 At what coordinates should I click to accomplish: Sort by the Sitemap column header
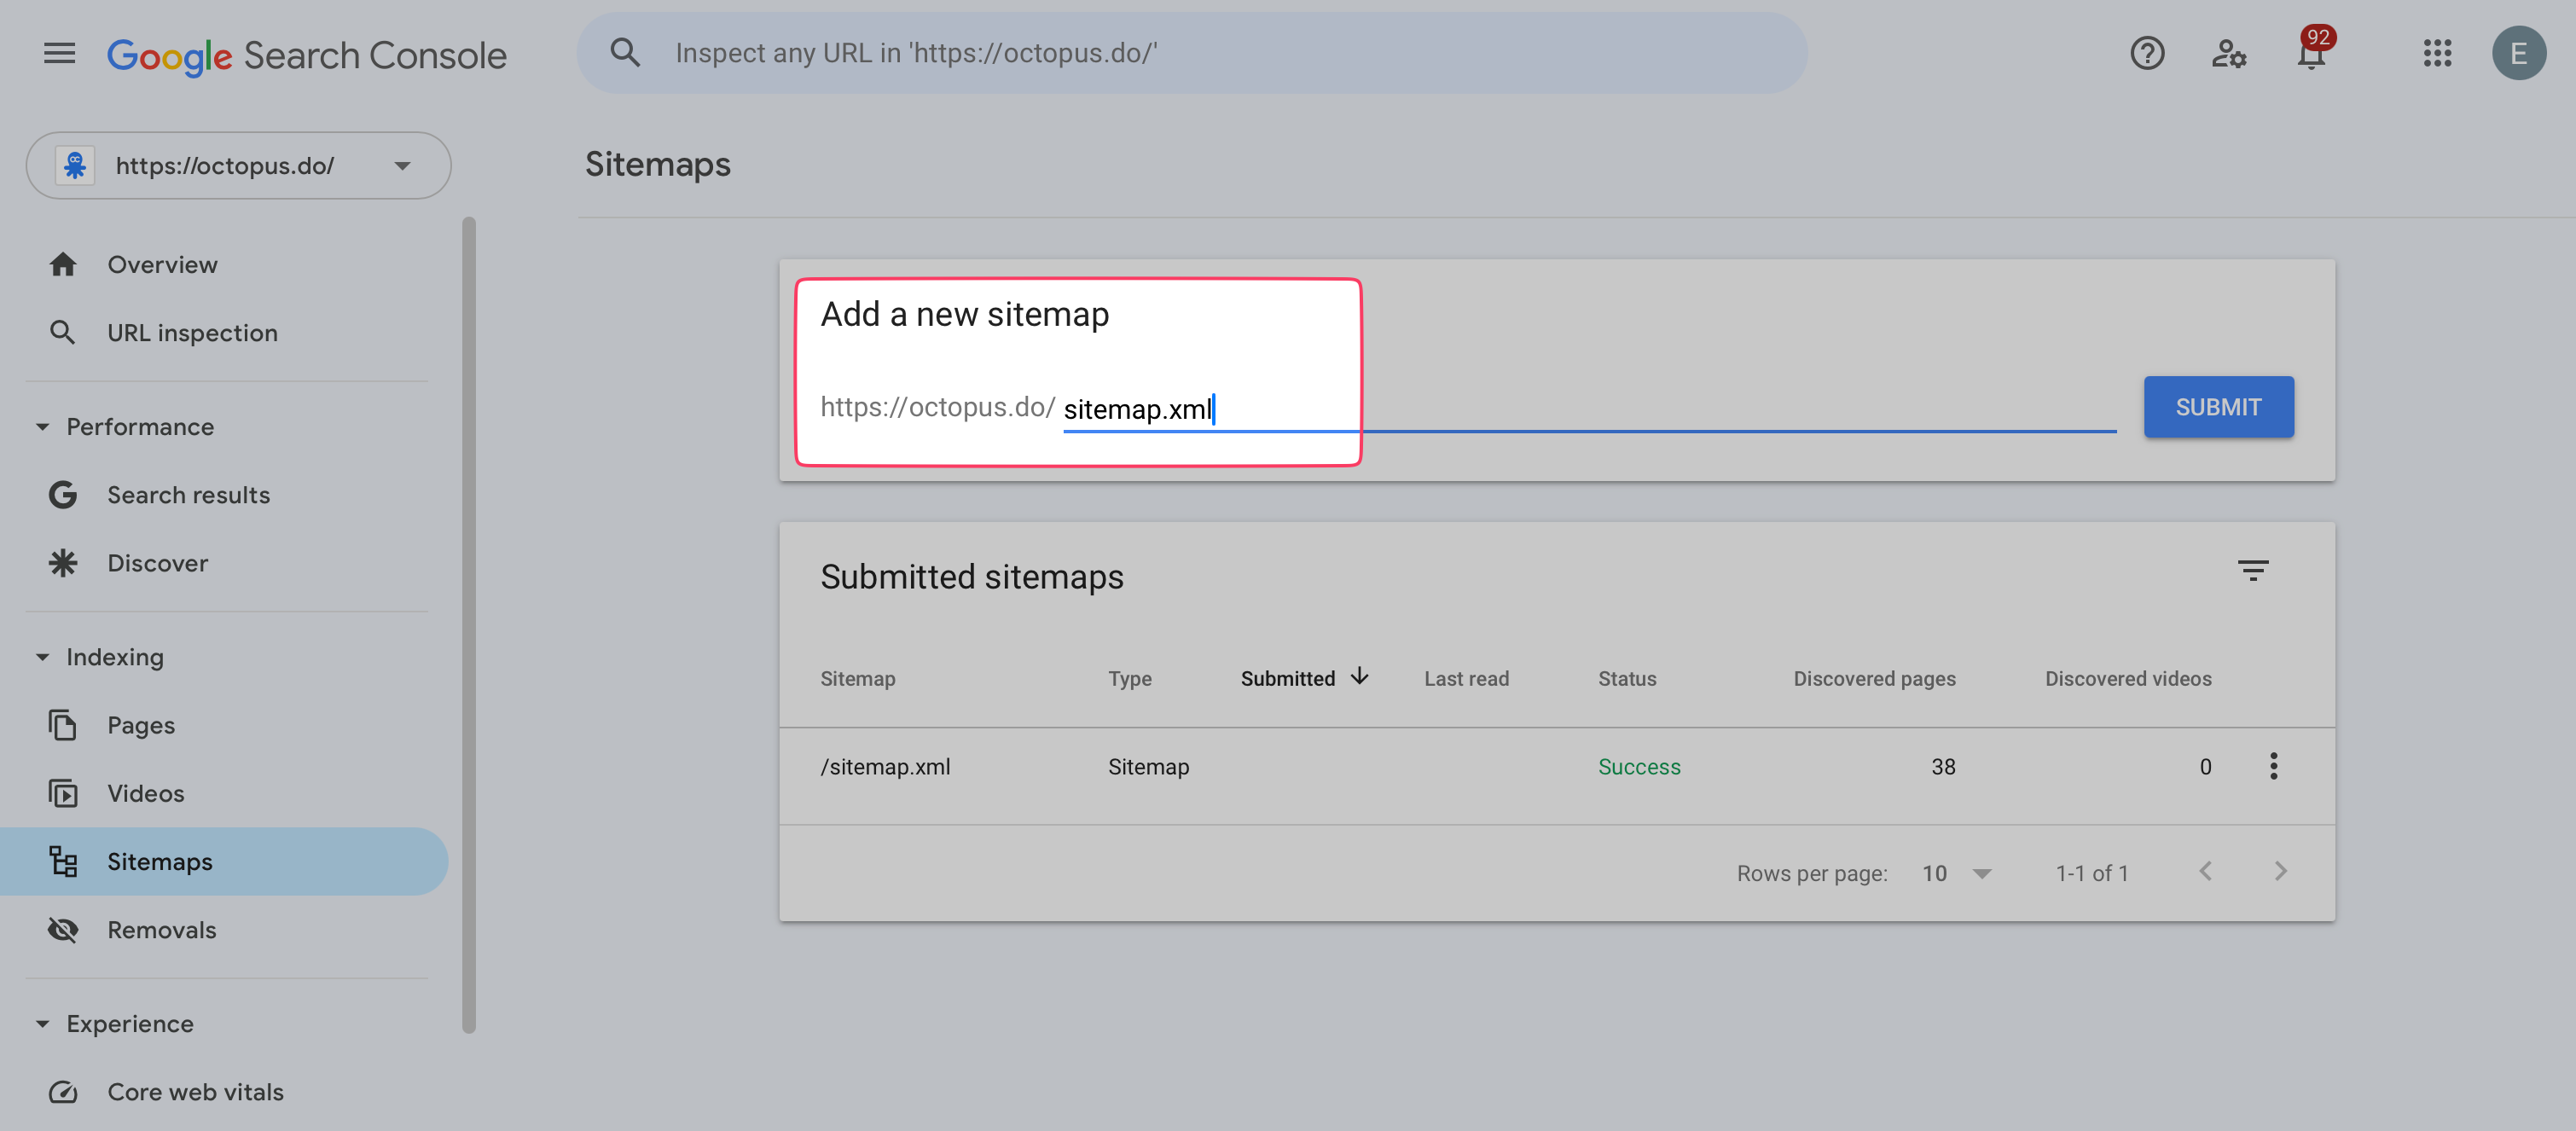tap(857, 678)
